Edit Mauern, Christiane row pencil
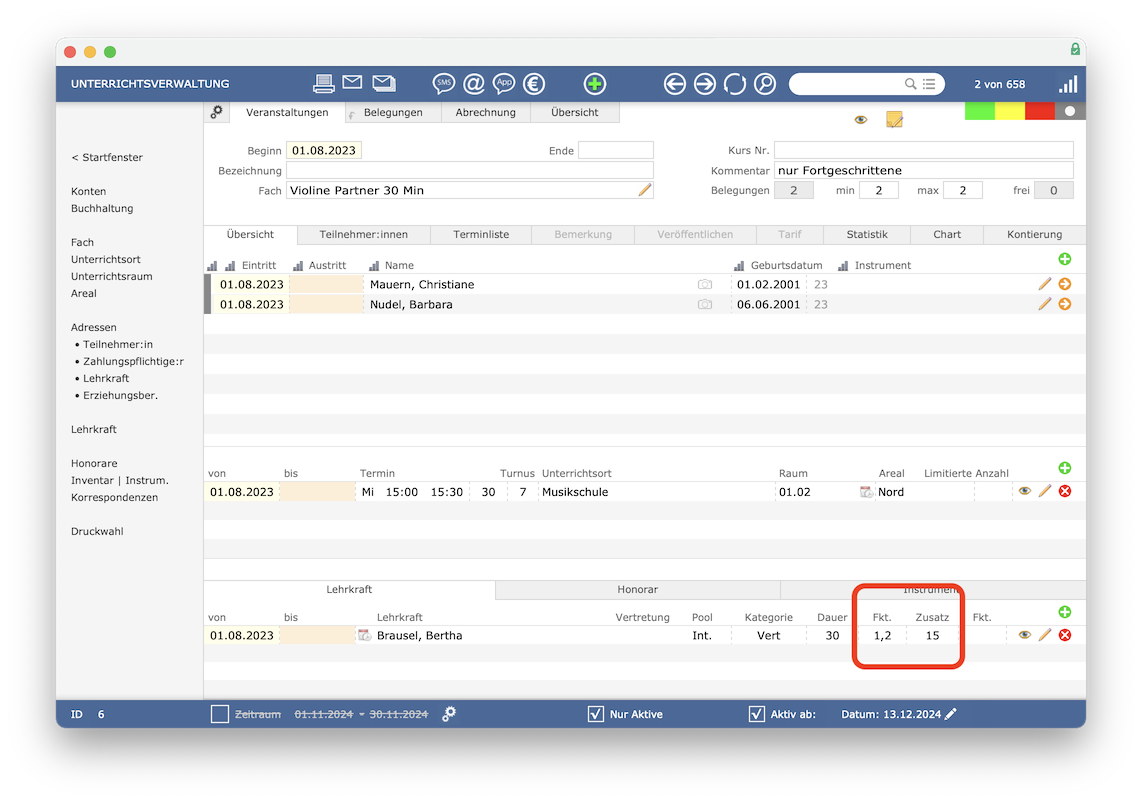 coord(1044,284)
